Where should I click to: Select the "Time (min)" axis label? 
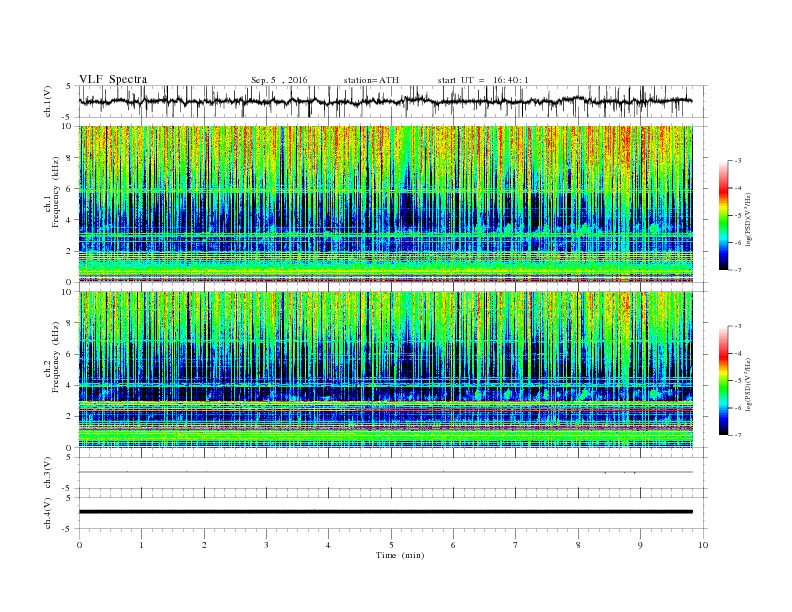400,555
